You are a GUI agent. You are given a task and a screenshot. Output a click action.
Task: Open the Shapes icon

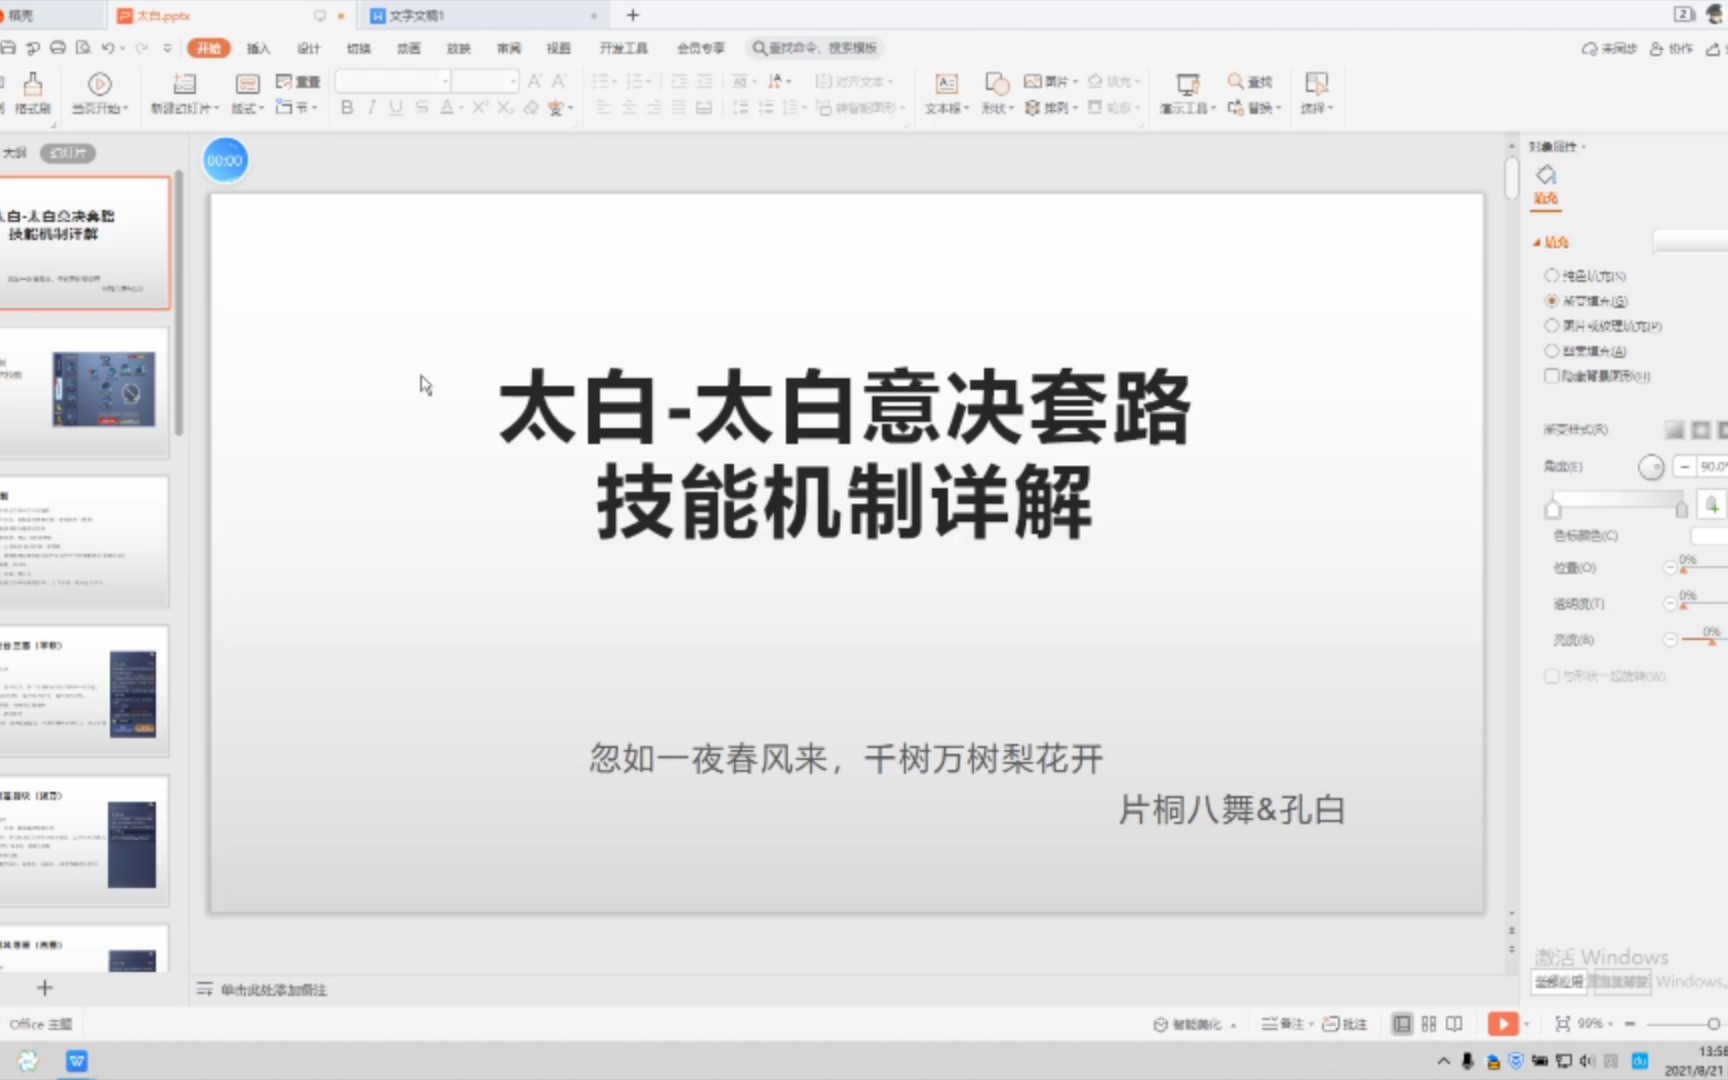[x=997, y=84]
